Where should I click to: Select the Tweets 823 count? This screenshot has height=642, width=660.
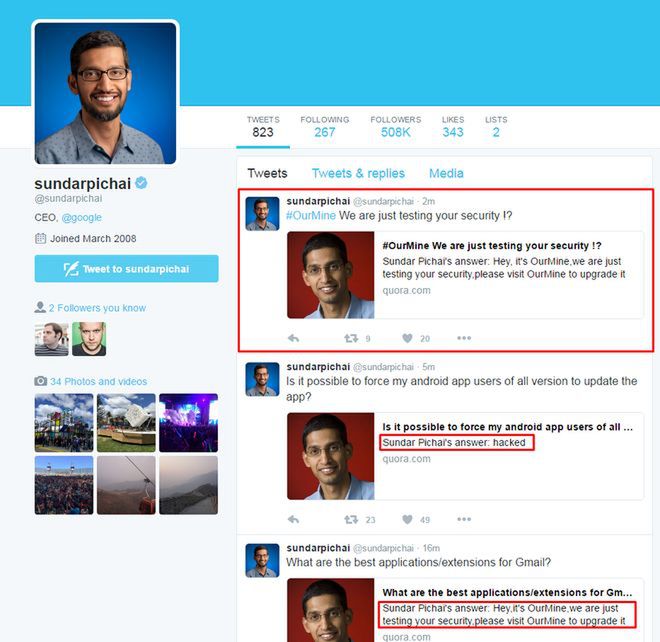(x=263, y=127)
